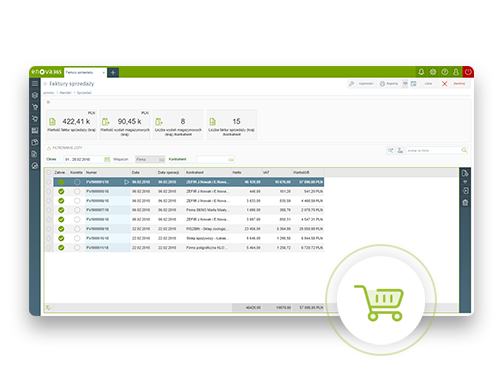The height and width of the screenshot is (383, 500).
Task: Tick the select-all checkbox in table header
Action: (49, 172)
